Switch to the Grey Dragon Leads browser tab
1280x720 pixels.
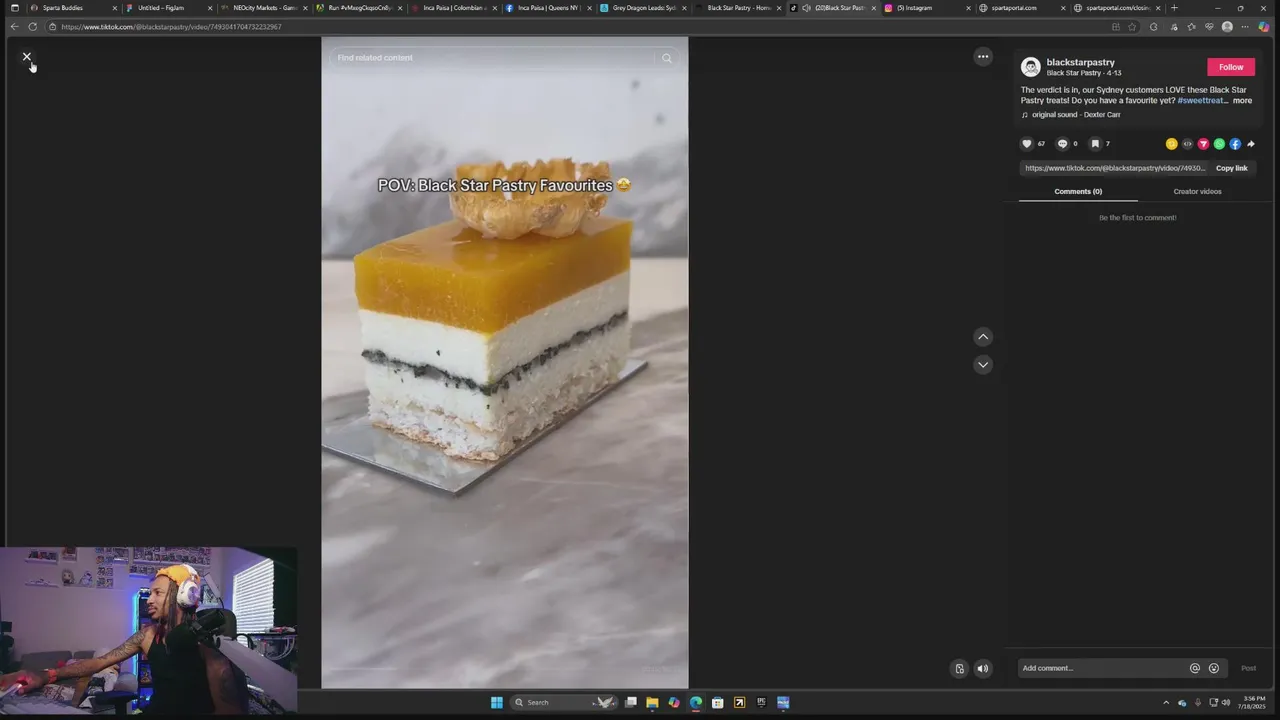(x=643, y=8)
